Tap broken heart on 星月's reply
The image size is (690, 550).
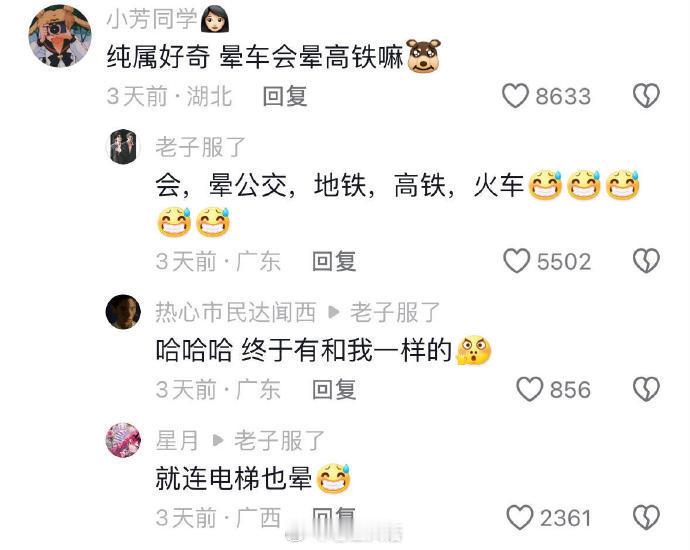pyautogui.click(x=646, y=517)
